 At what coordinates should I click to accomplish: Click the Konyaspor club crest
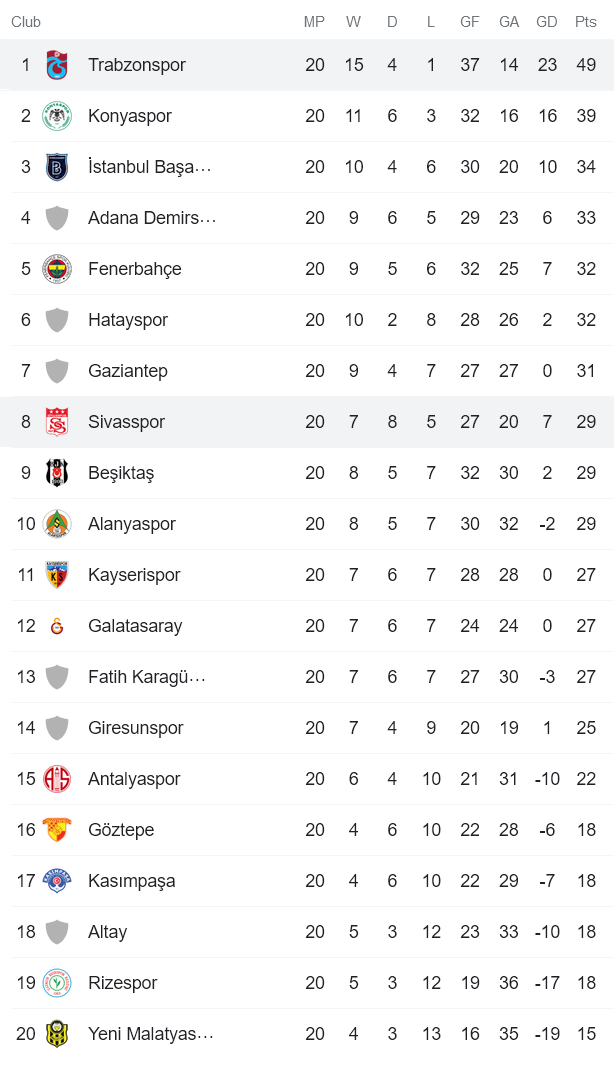57,114
